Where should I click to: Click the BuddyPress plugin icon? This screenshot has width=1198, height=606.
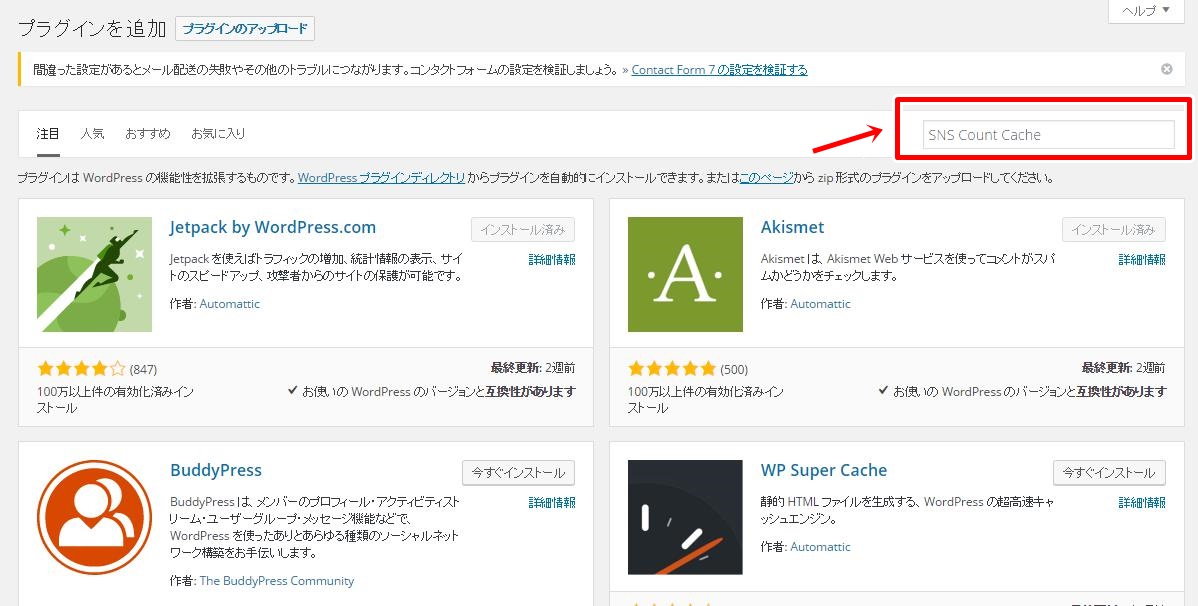pyautogui.click(x=95, y=517)
